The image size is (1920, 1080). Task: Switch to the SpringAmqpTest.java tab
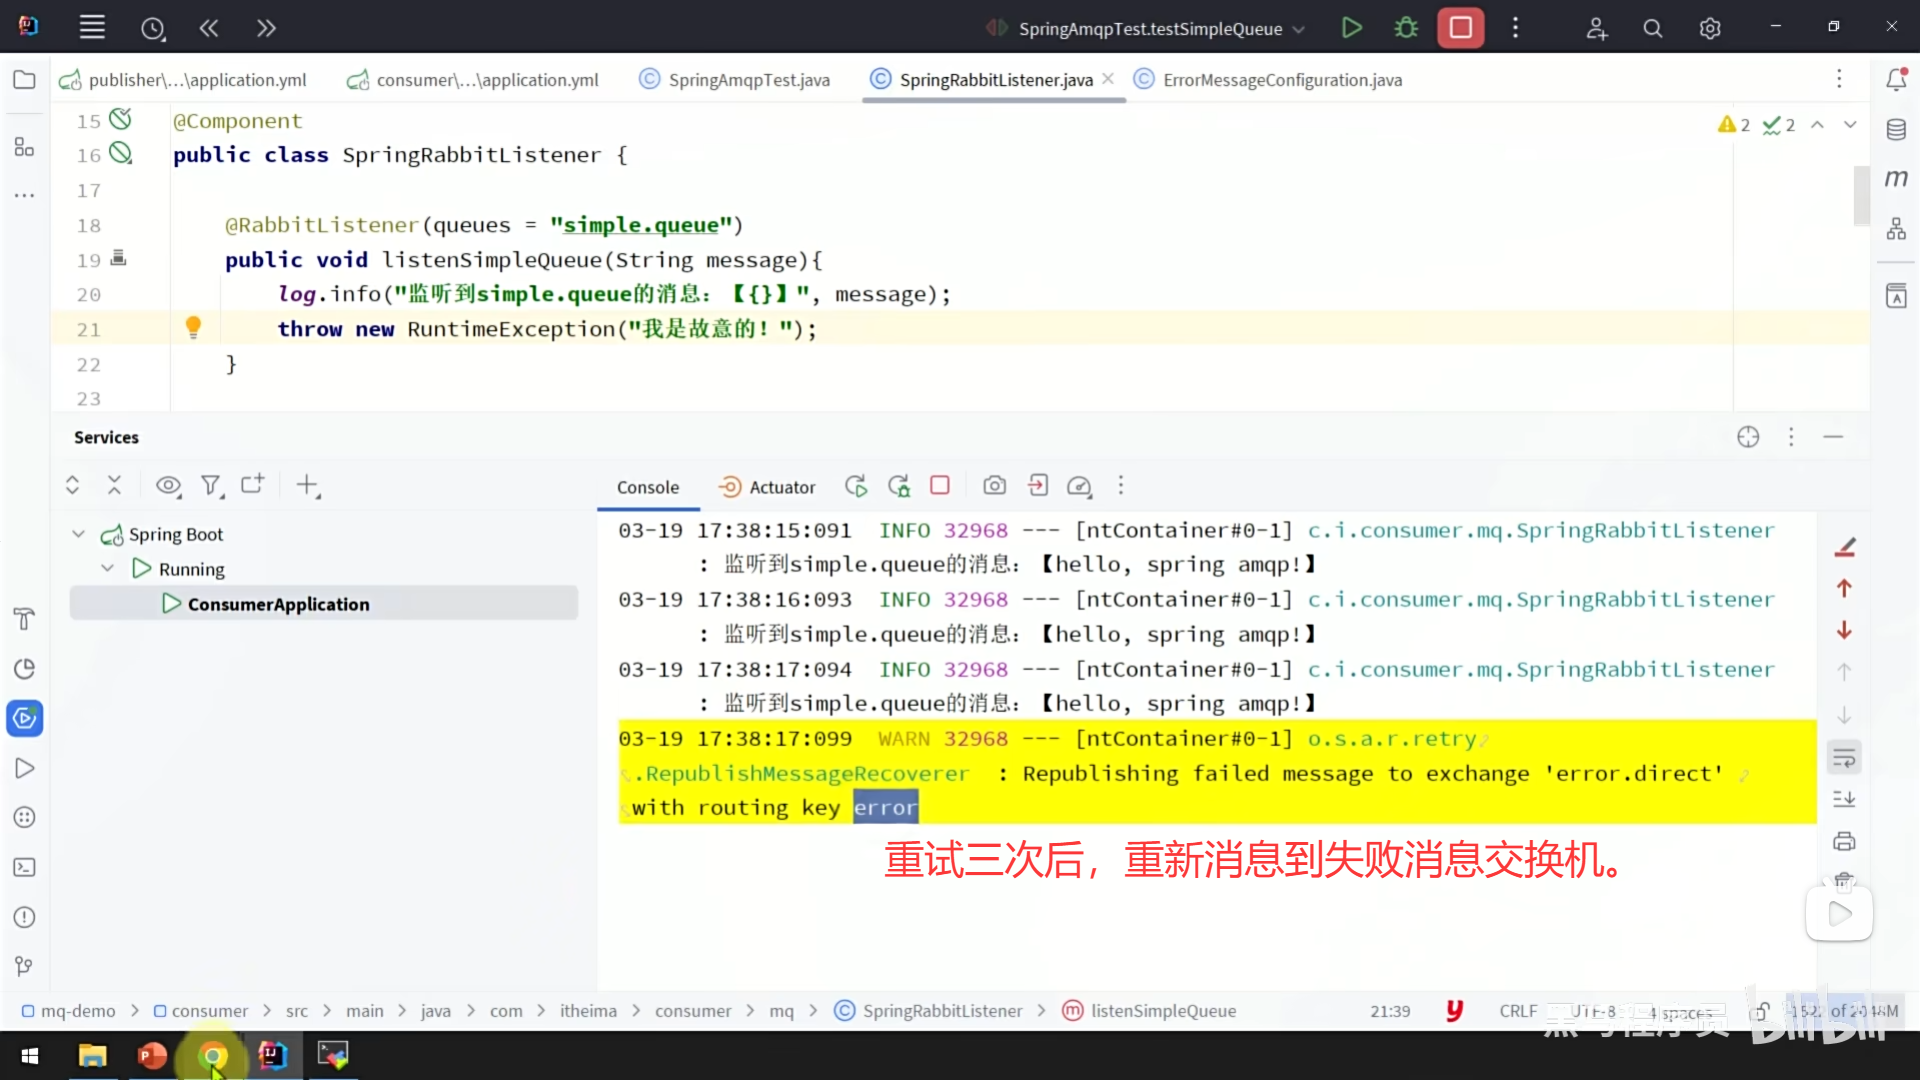748,80
